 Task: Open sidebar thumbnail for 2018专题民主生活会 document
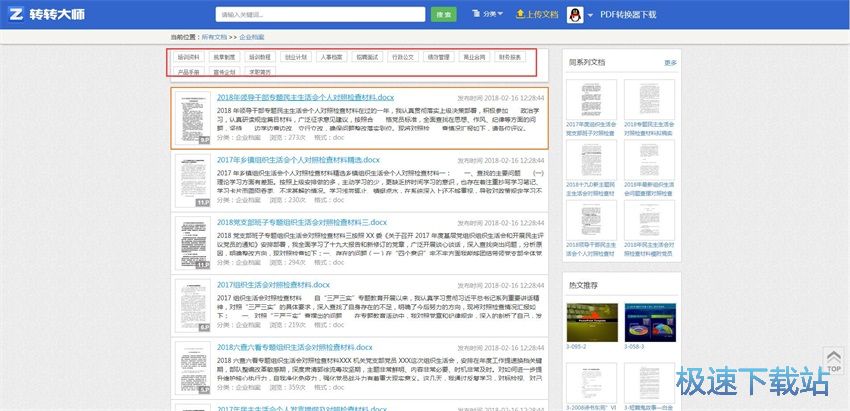649,99
